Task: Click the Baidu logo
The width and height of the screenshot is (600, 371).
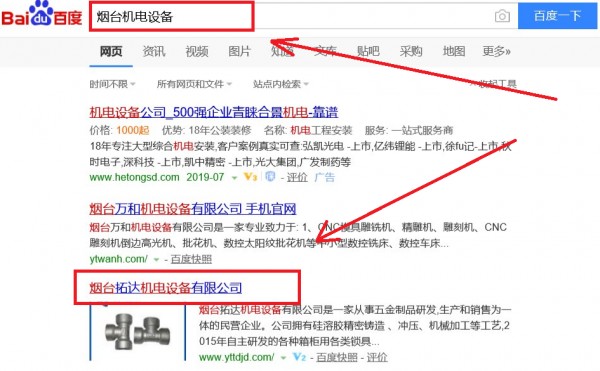Action: (42, 14)
